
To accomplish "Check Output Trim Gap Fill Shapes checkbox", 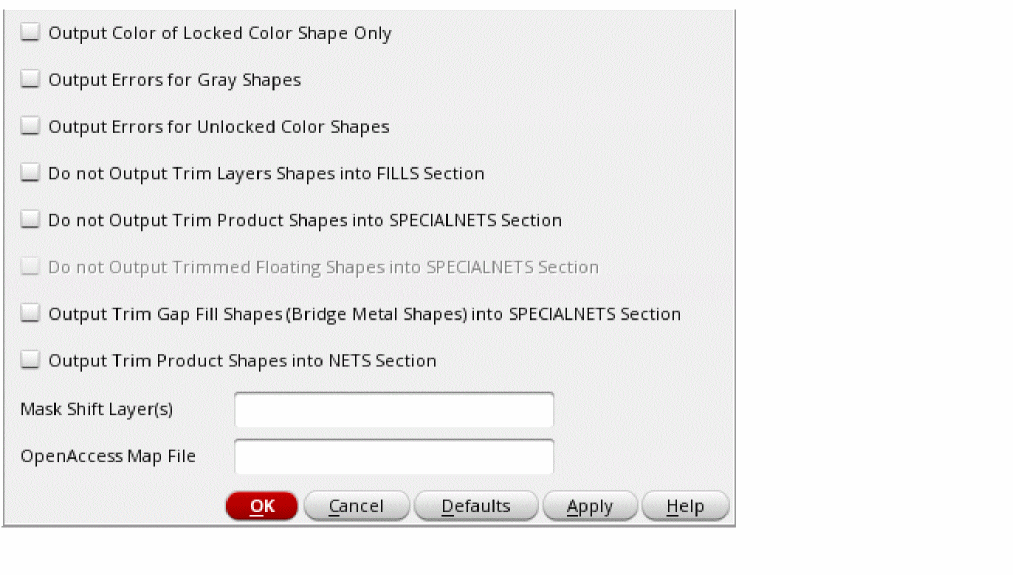I will 31,314.
